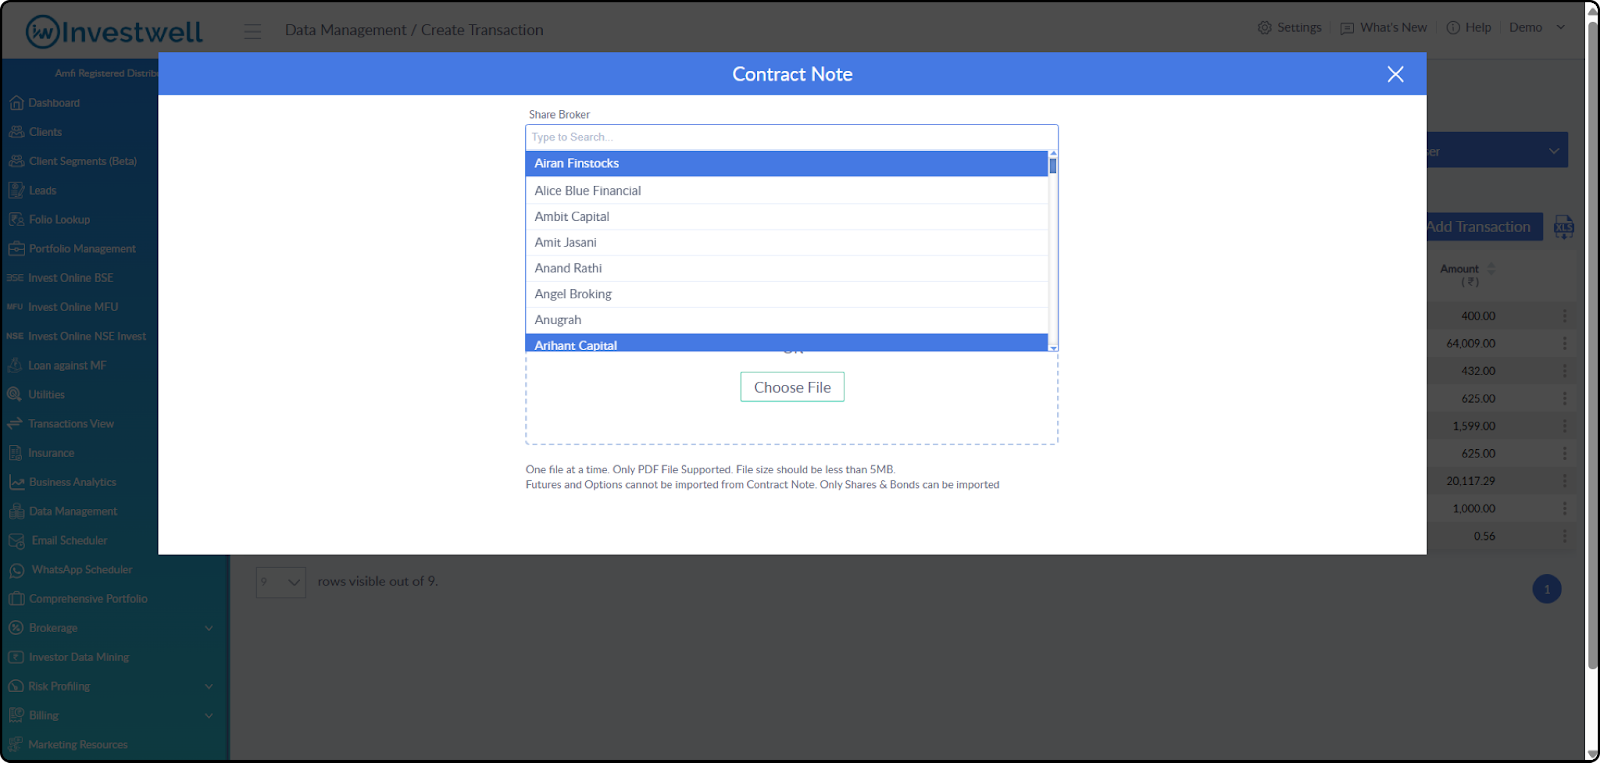Open row menu for 20,117.29 amount
The image size is (1600, 763).
(1565, 481)
